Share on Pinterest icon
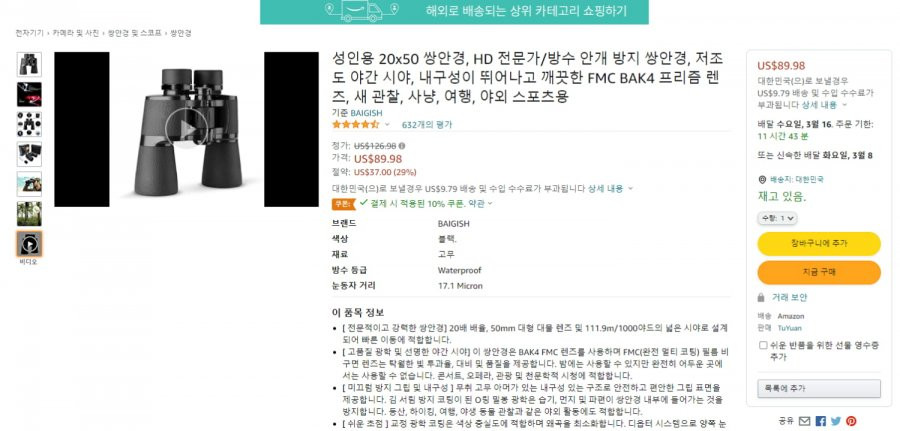The width and height of the screenshot is (900, 431). (x=851, y=421)
